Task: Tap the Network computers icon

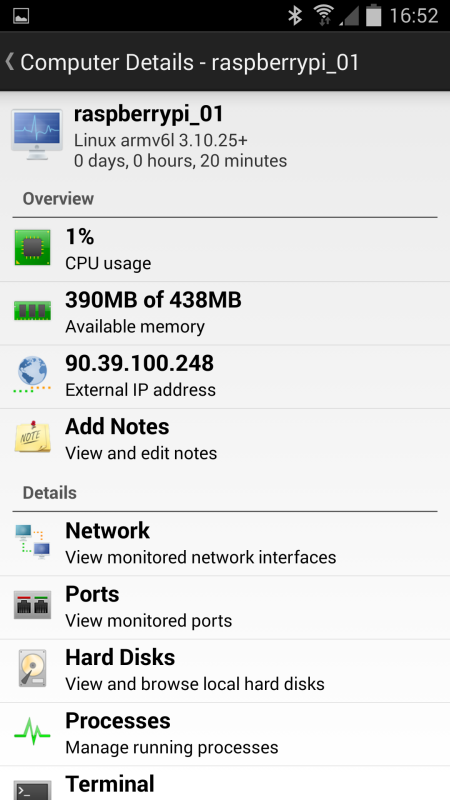Action: coord(32,541)
